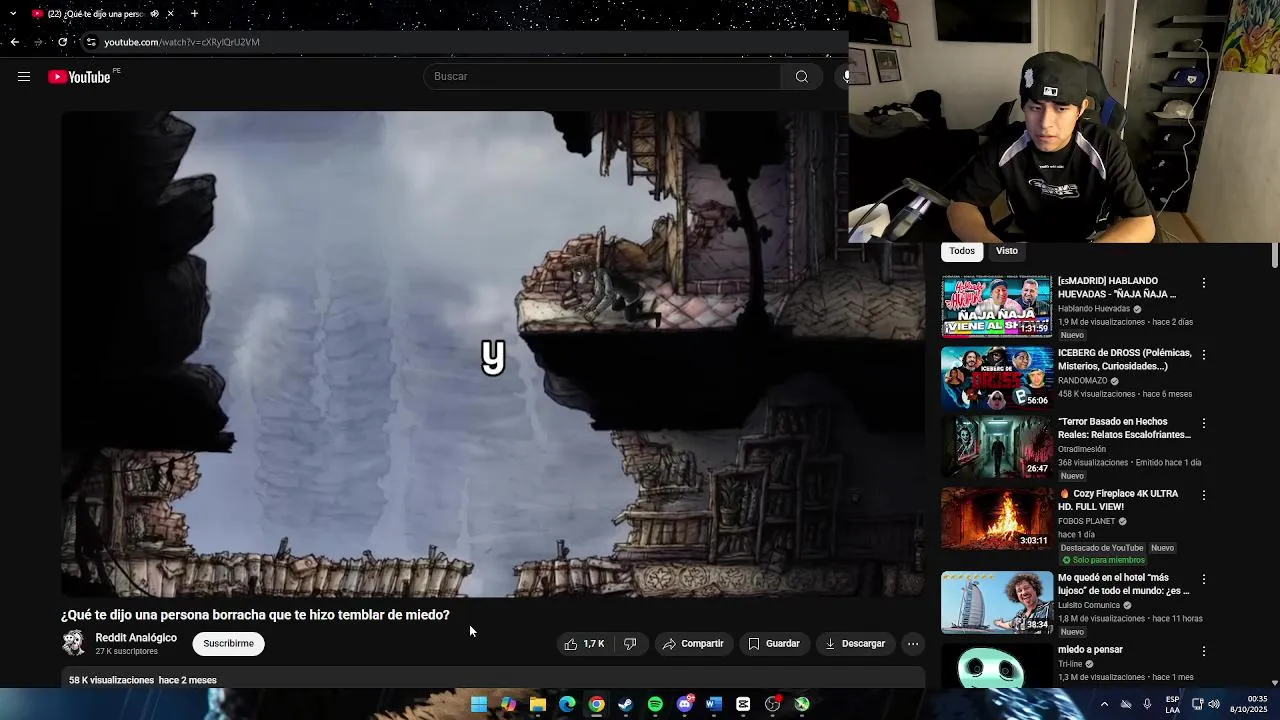Open the site info icon in address bar
Screen dimensions: 1280x720
(91, 42)
